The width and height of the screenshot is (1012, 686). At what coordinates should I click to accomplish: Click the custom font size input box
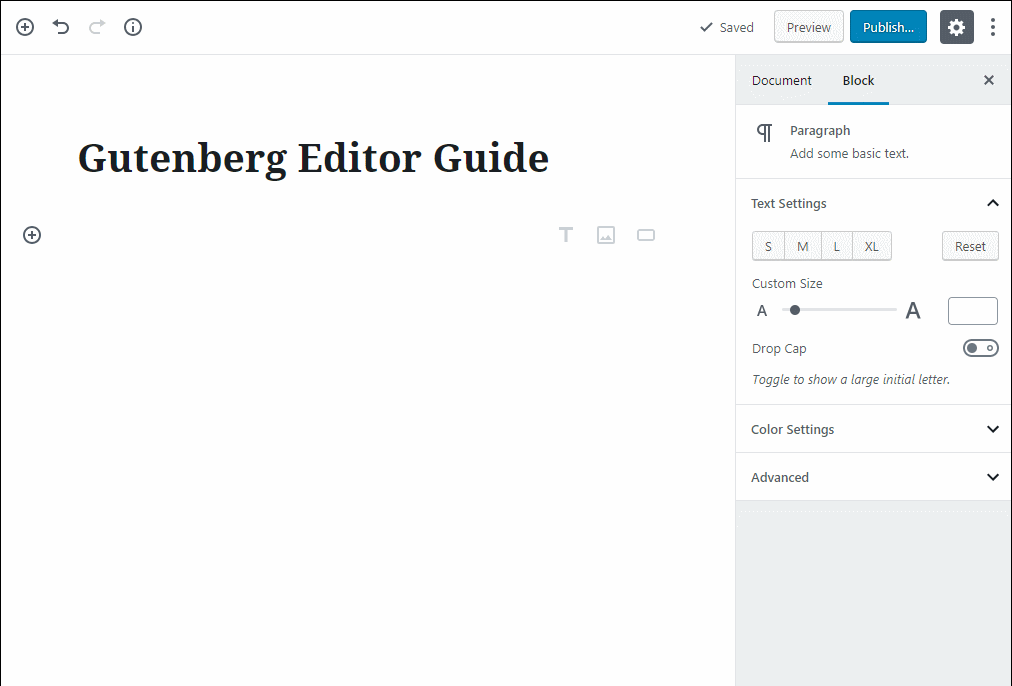point(972,311)
